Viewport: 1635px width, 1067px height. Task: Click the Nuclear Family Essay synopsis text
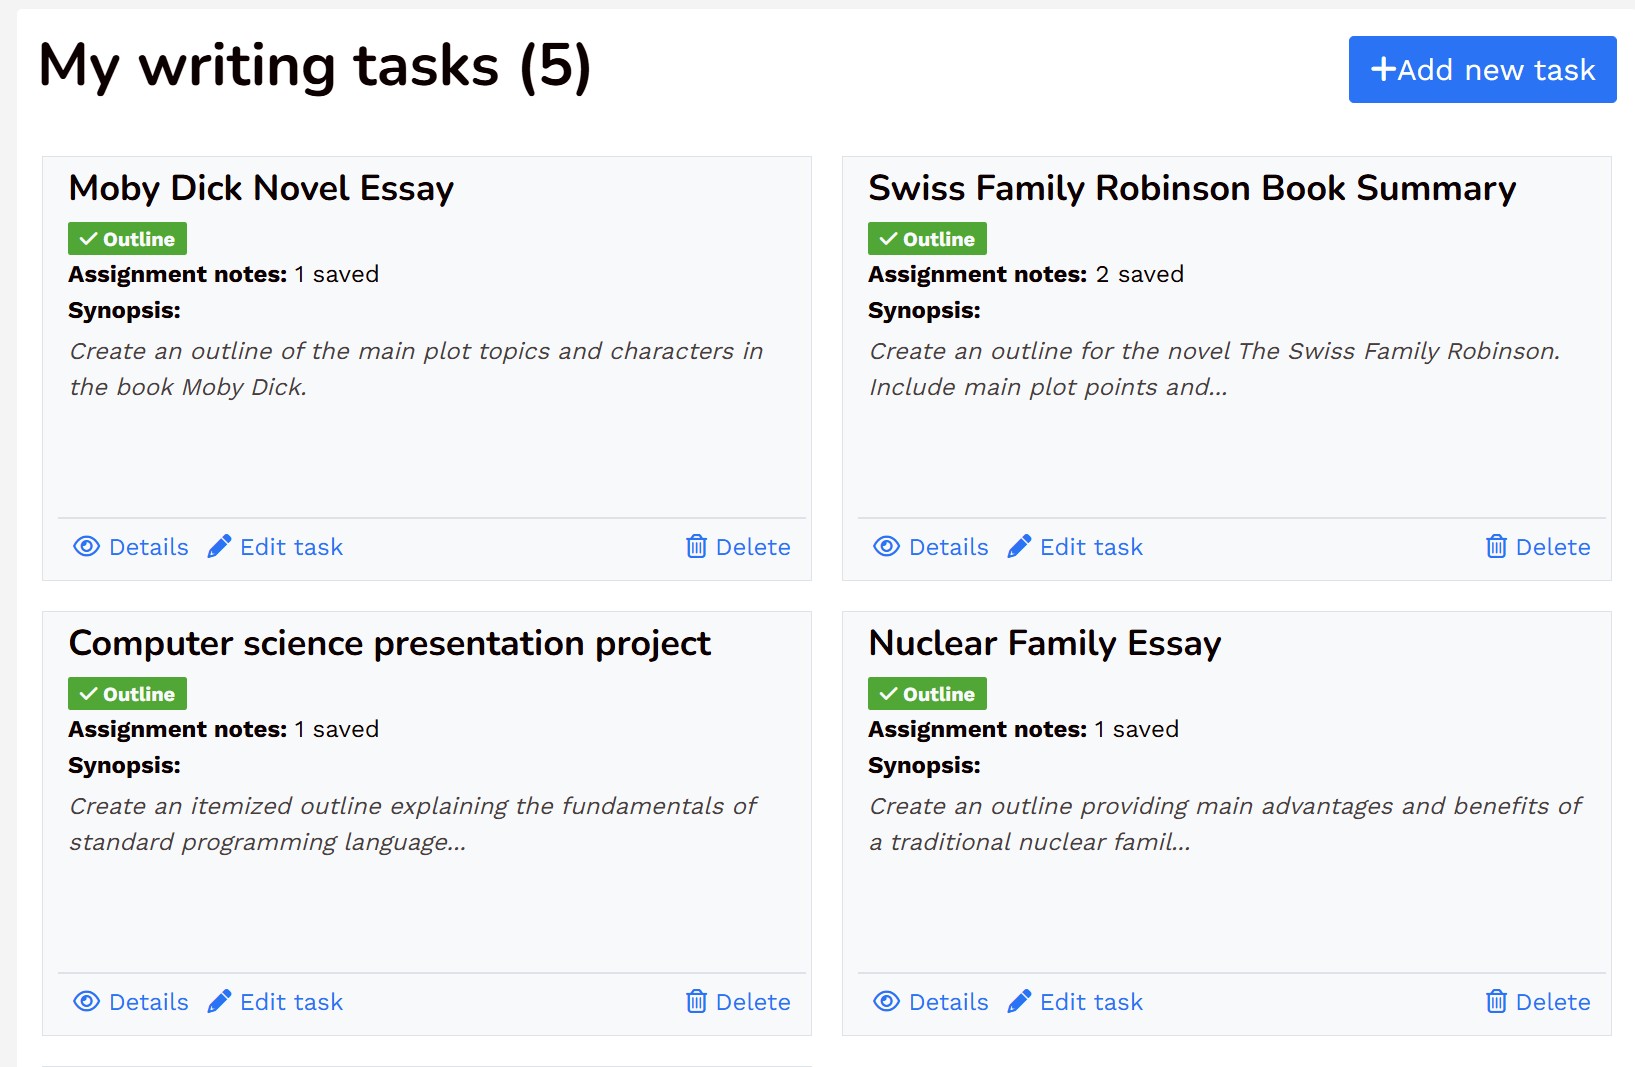coord(1224,824)
